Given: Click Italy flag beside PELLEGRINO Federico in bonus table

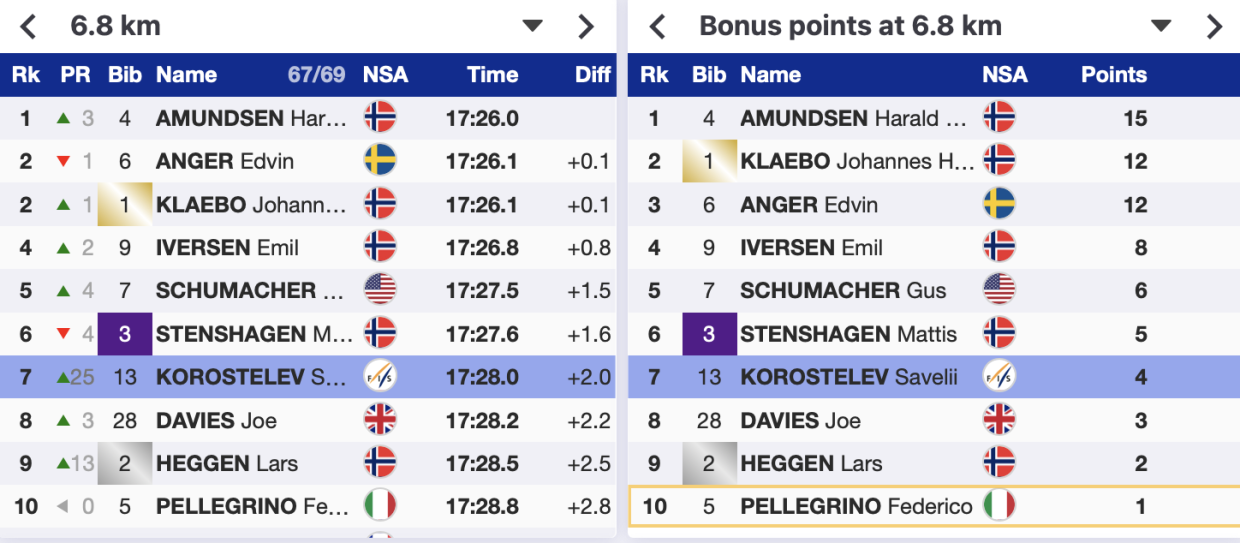Looking at the screenshot, I should 999,506.
